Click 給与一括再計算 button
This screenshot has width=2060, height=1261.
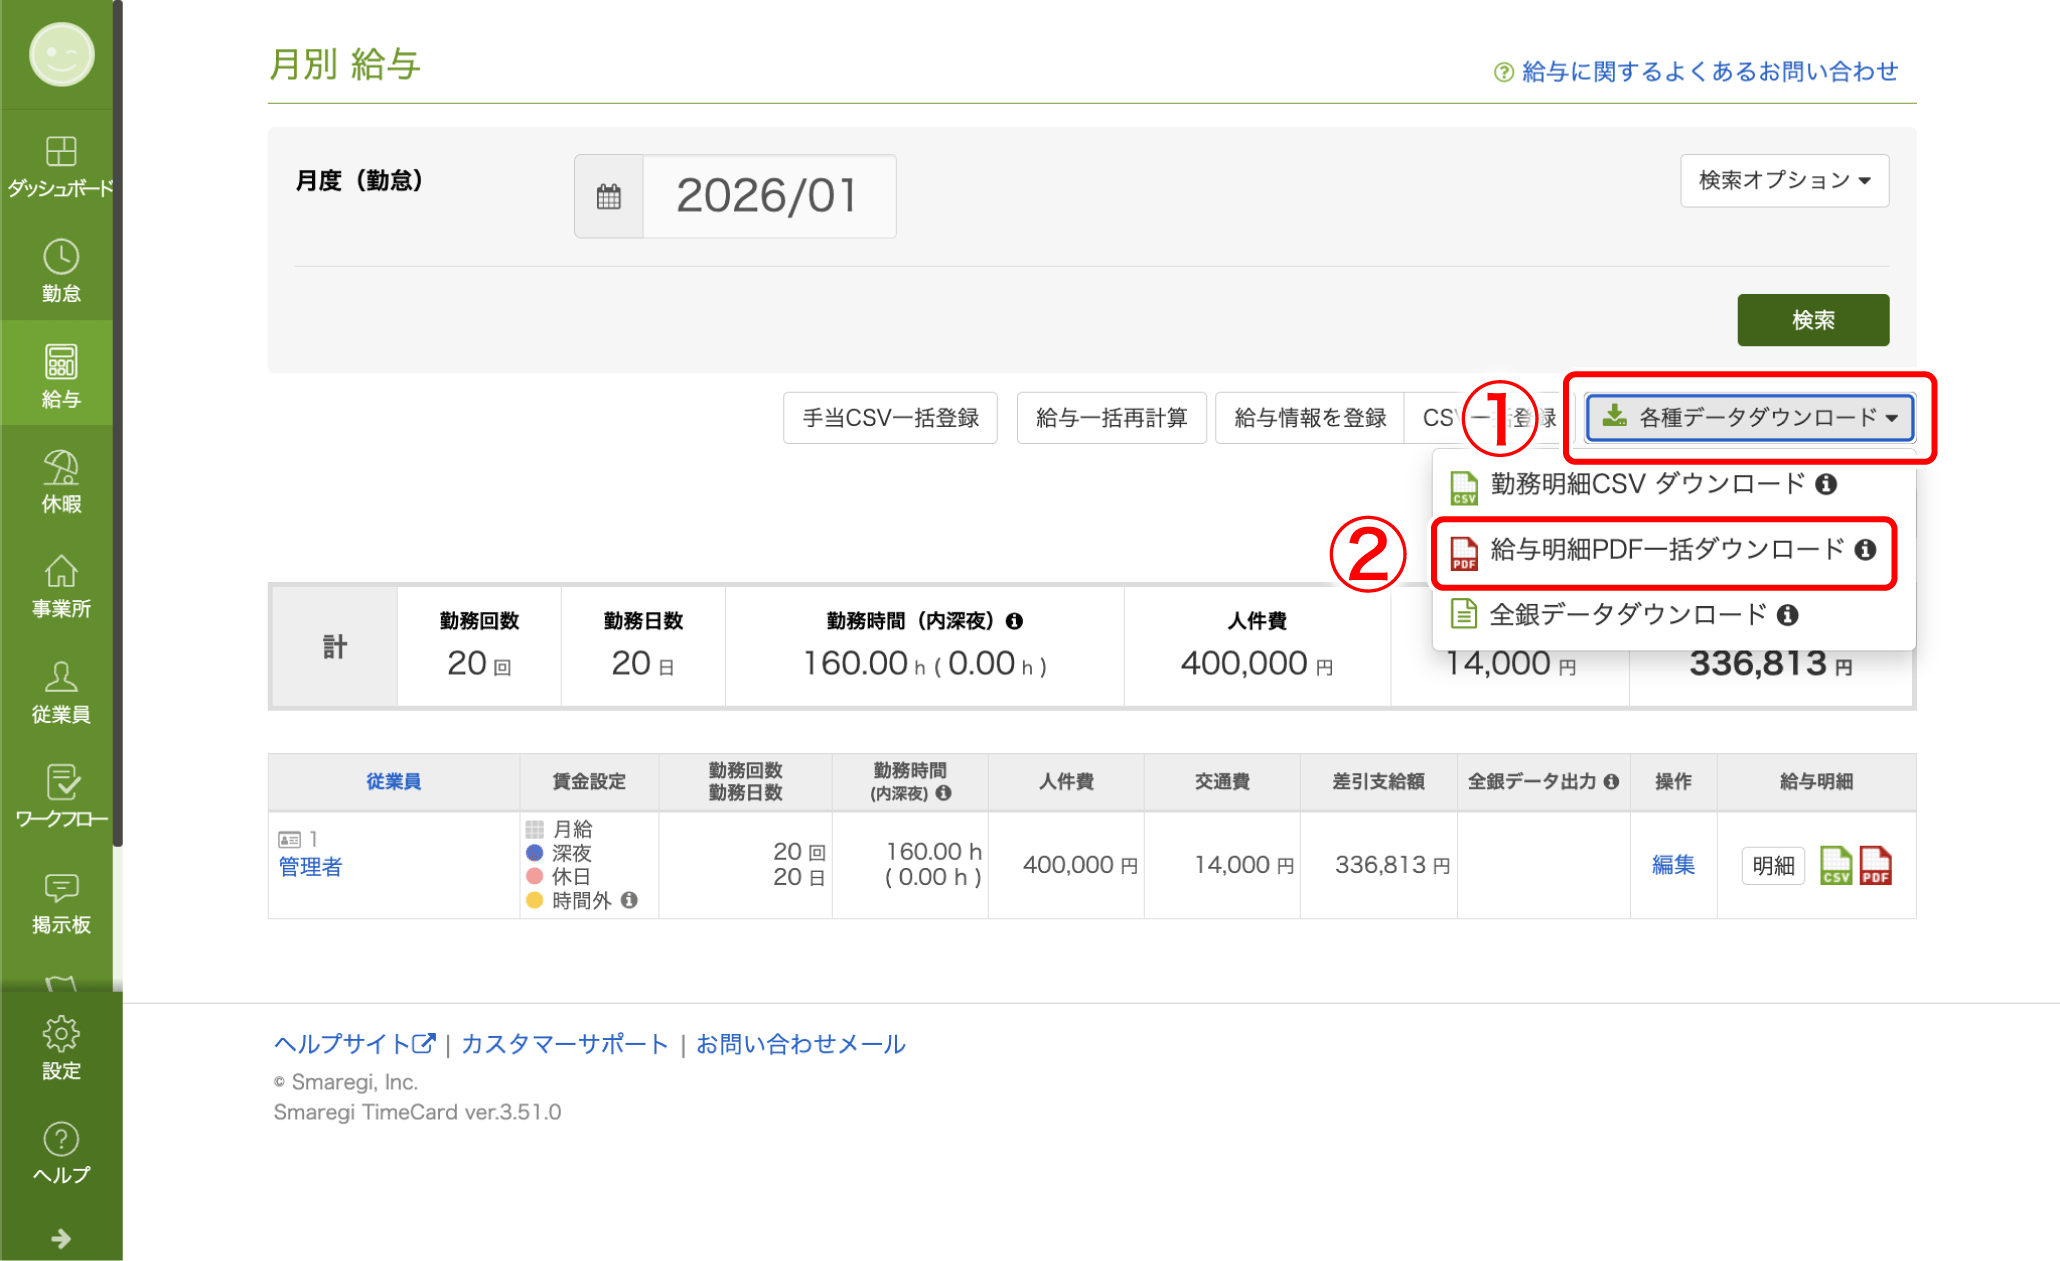(x=1111, y=418)
